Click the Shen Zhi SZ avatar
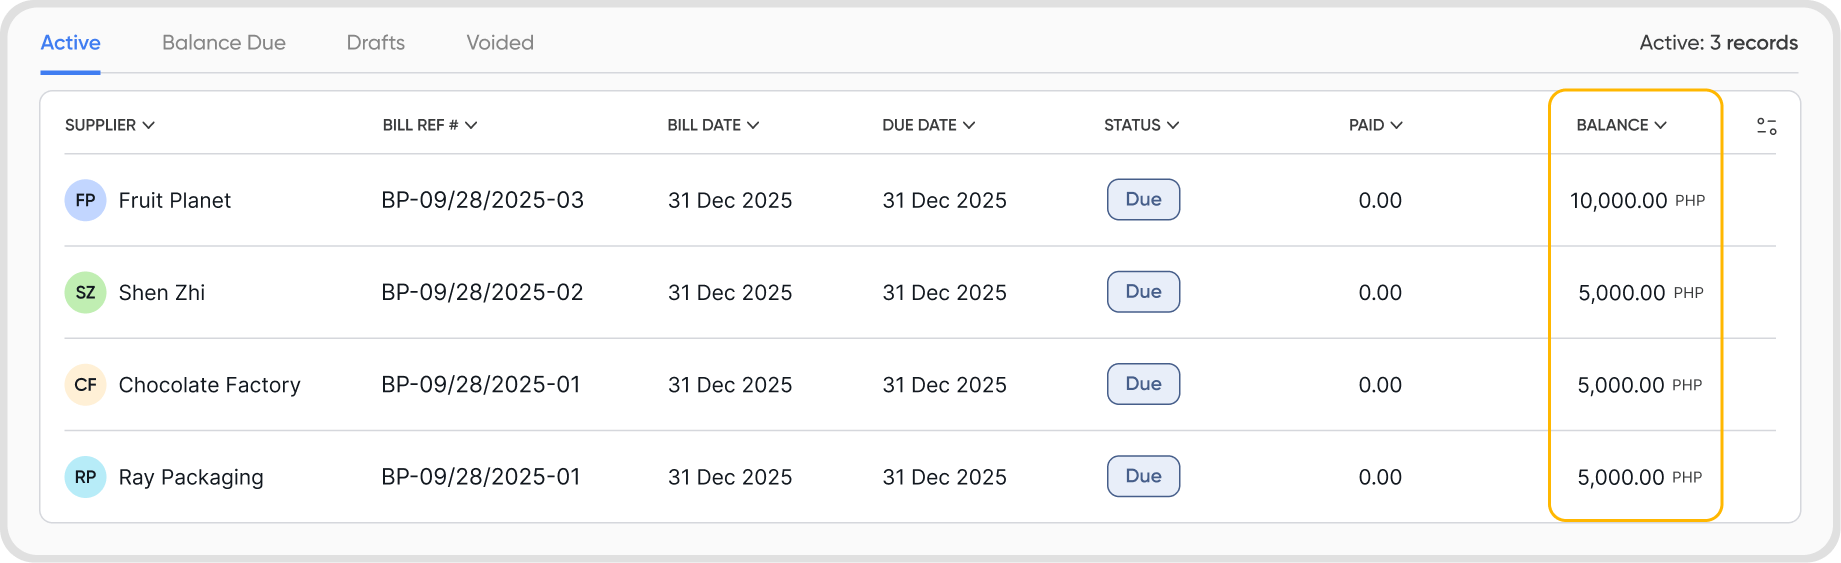The width and height of the screenshot is (1841, 563). click(x=85, y=293)
